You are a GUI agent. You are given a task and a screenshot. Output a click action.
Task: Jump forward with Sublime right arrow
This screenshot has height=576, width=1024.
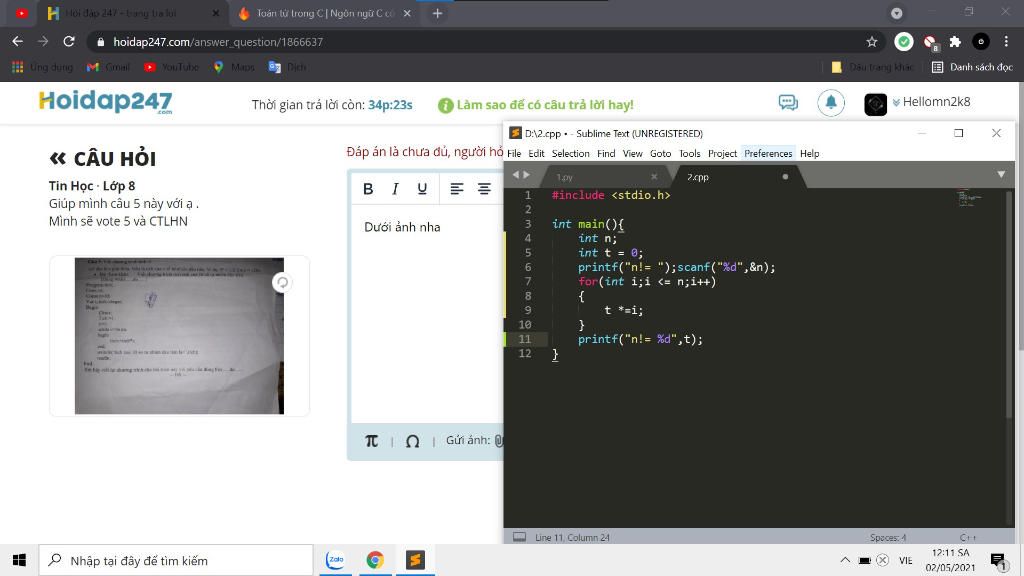[x=526, y=175]
